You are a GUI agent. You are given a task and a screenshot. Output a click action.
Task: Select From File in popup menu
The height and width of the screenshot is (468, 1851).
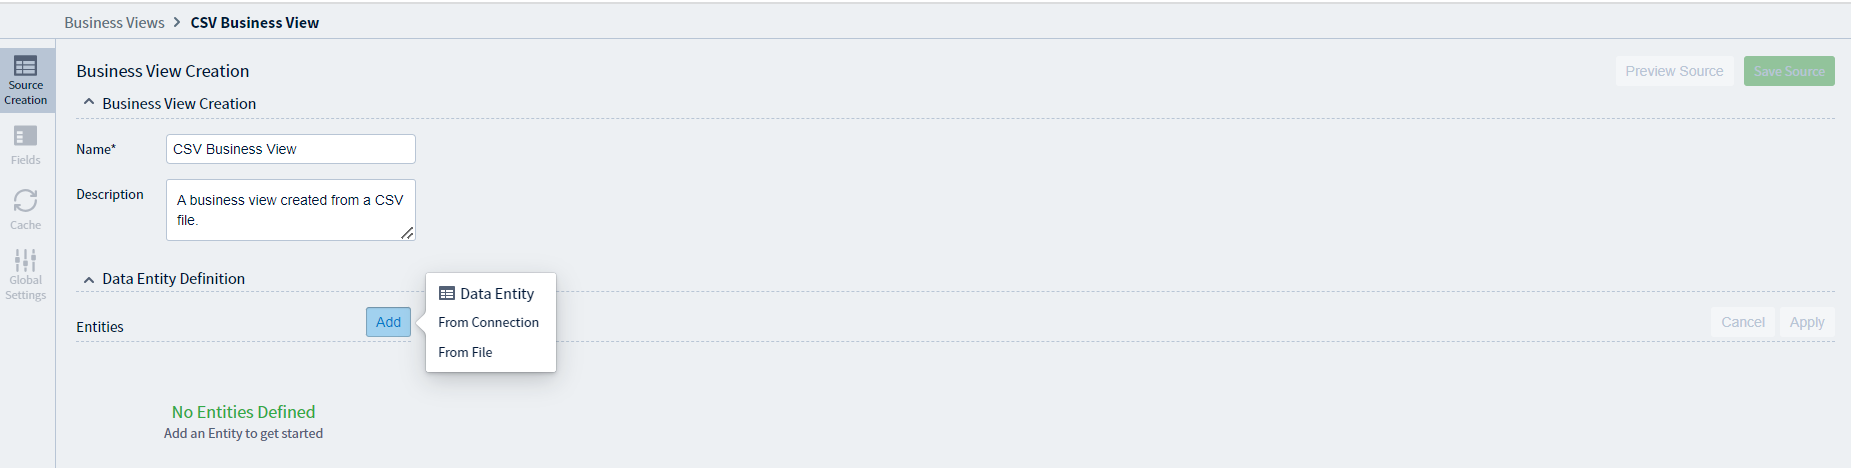pyautogui.click(x=465, y=352)
